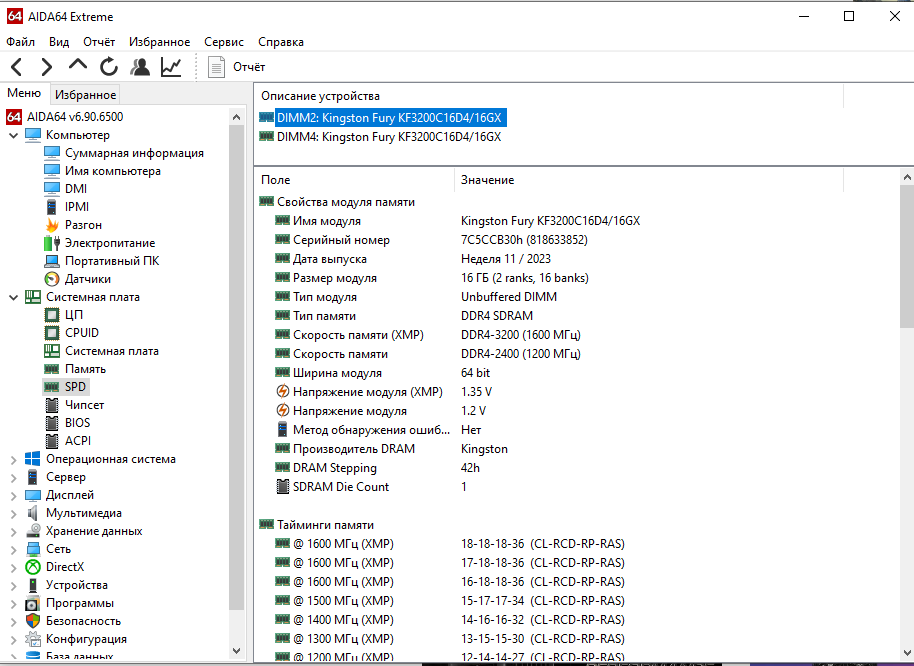
Task: Click the ЦП processor icon
Action: click(x=52, y=315)
